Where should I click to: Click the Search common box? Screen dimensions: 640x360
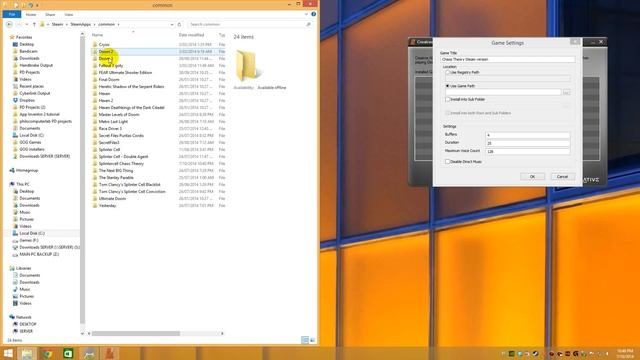pyautogui.click(x=250, y=24)
